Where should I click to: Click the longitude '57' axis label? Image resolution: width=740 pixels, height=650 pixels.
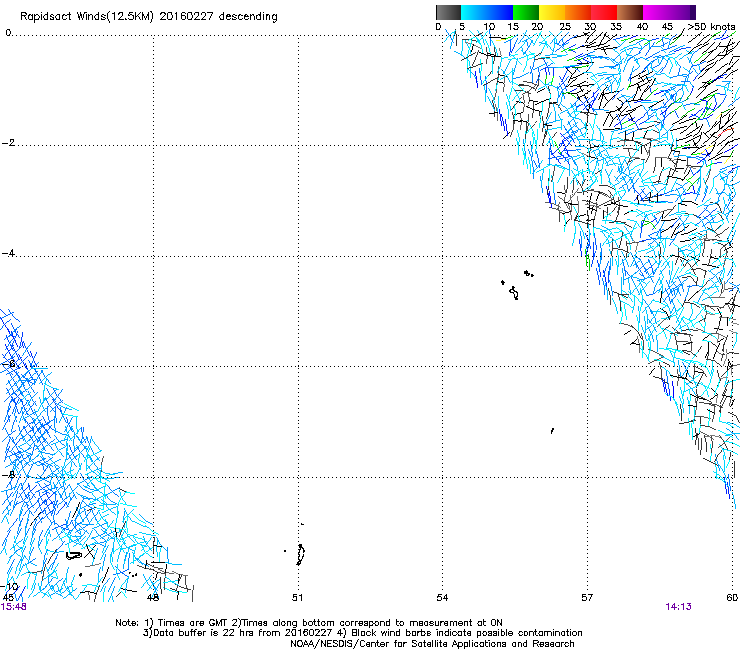coord(587,598)
